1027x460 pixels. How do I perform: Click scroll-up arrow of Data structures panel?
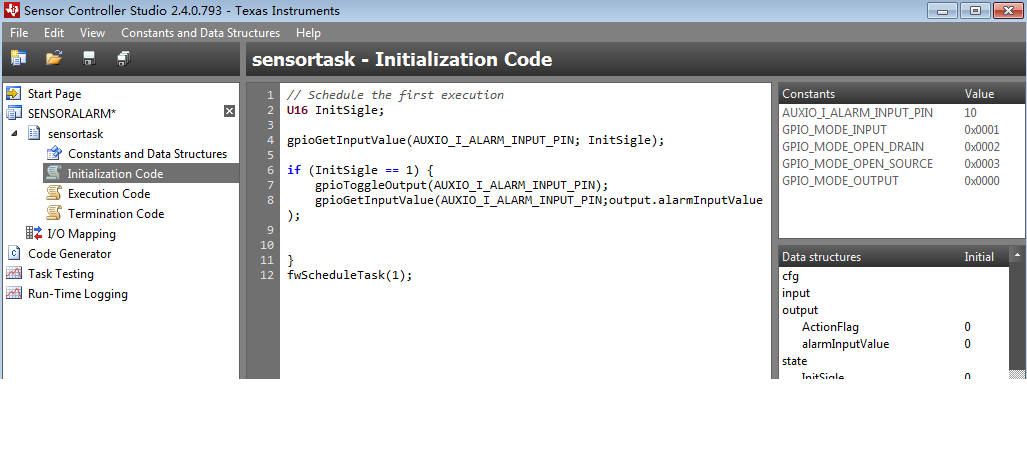pyautogui.click(x=1017, y=255)
